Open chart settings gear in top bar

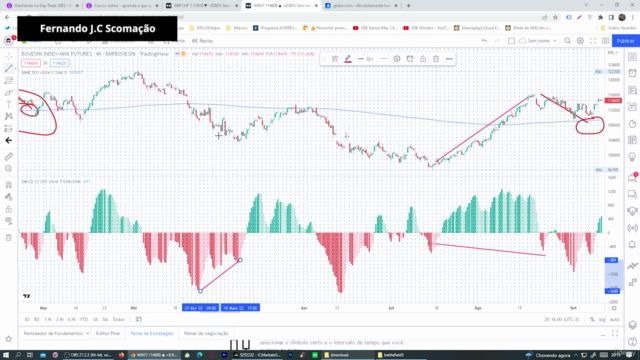click(580, 41)
